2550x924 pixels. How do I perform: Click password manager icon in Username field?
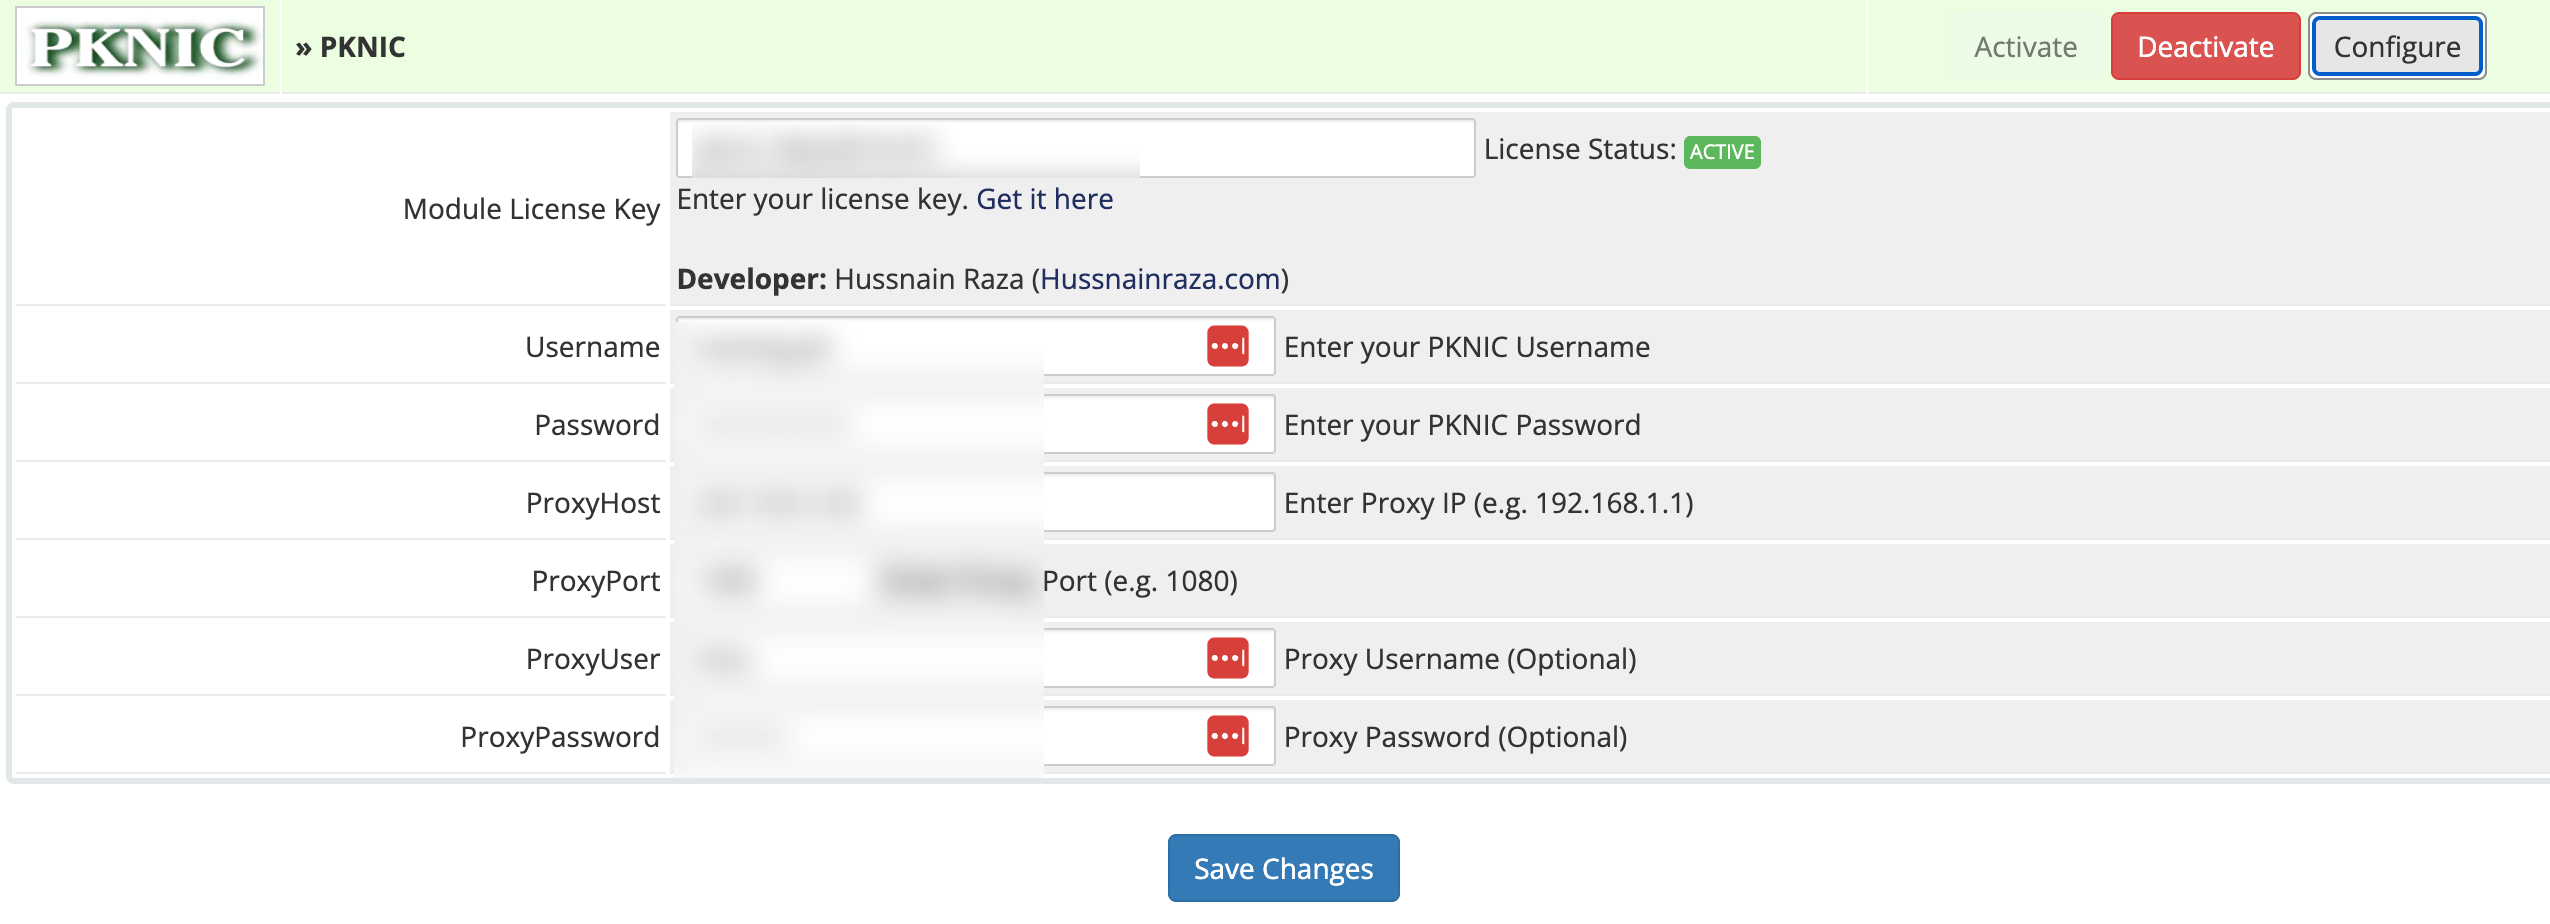1227,347
